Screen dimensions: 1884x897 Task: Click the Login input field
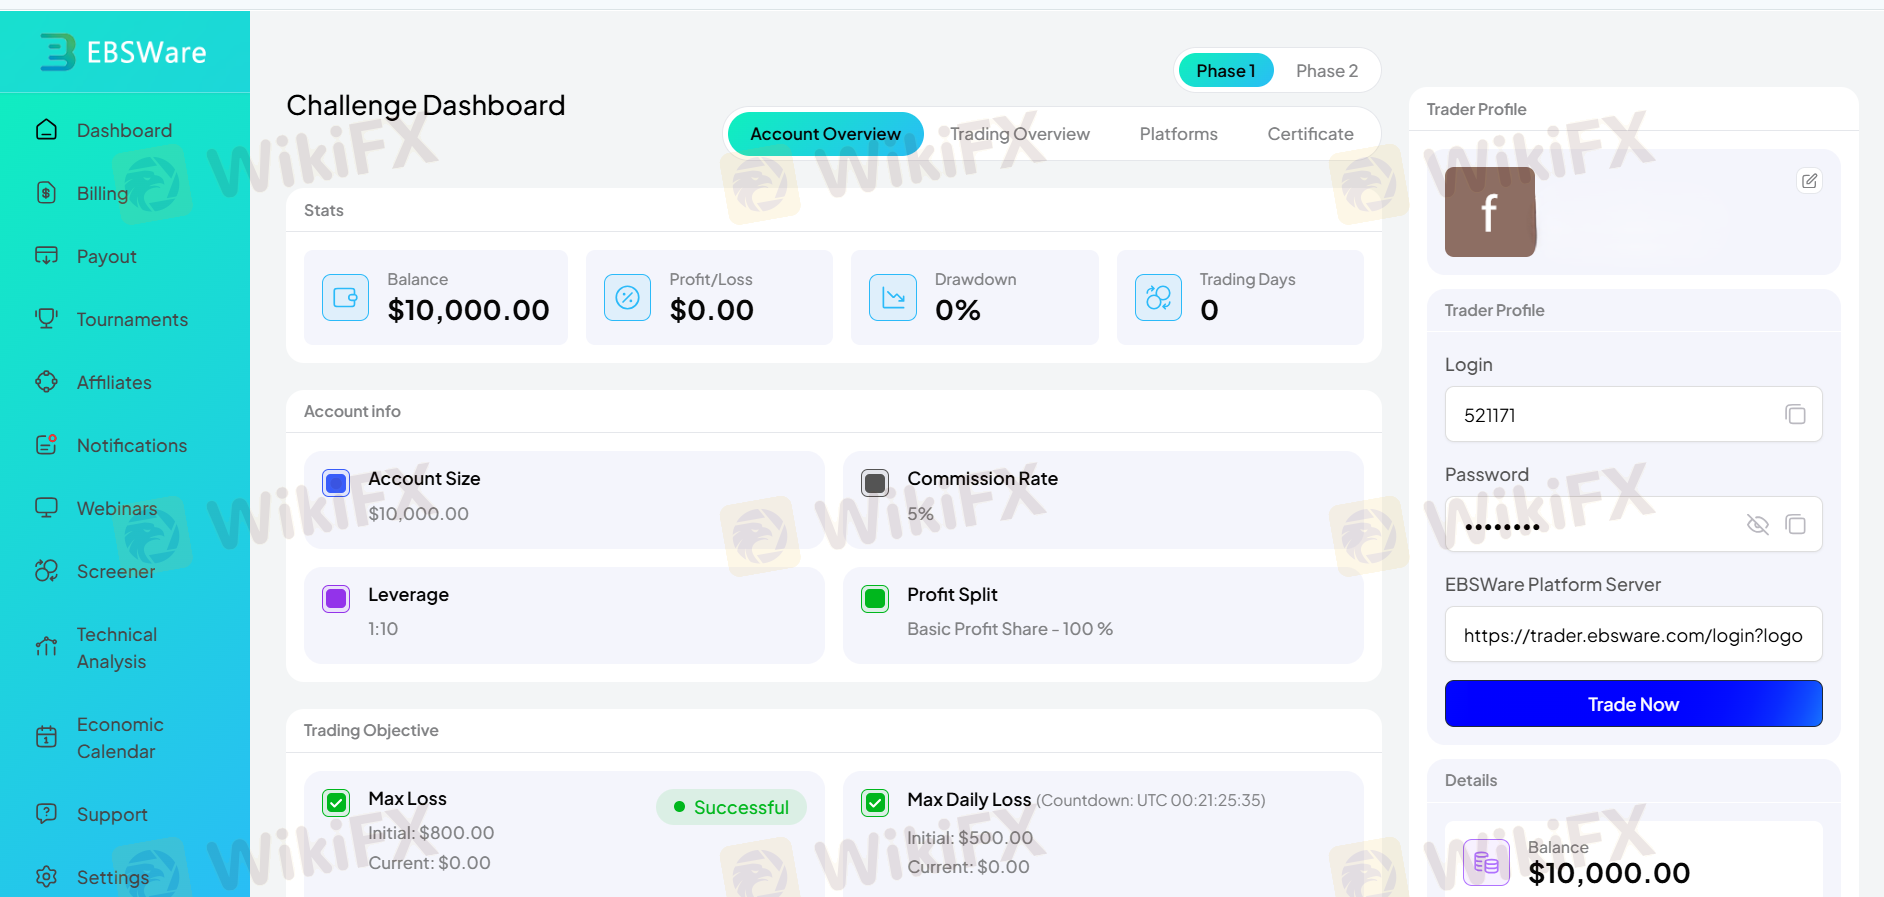(x=1633, y=414)
